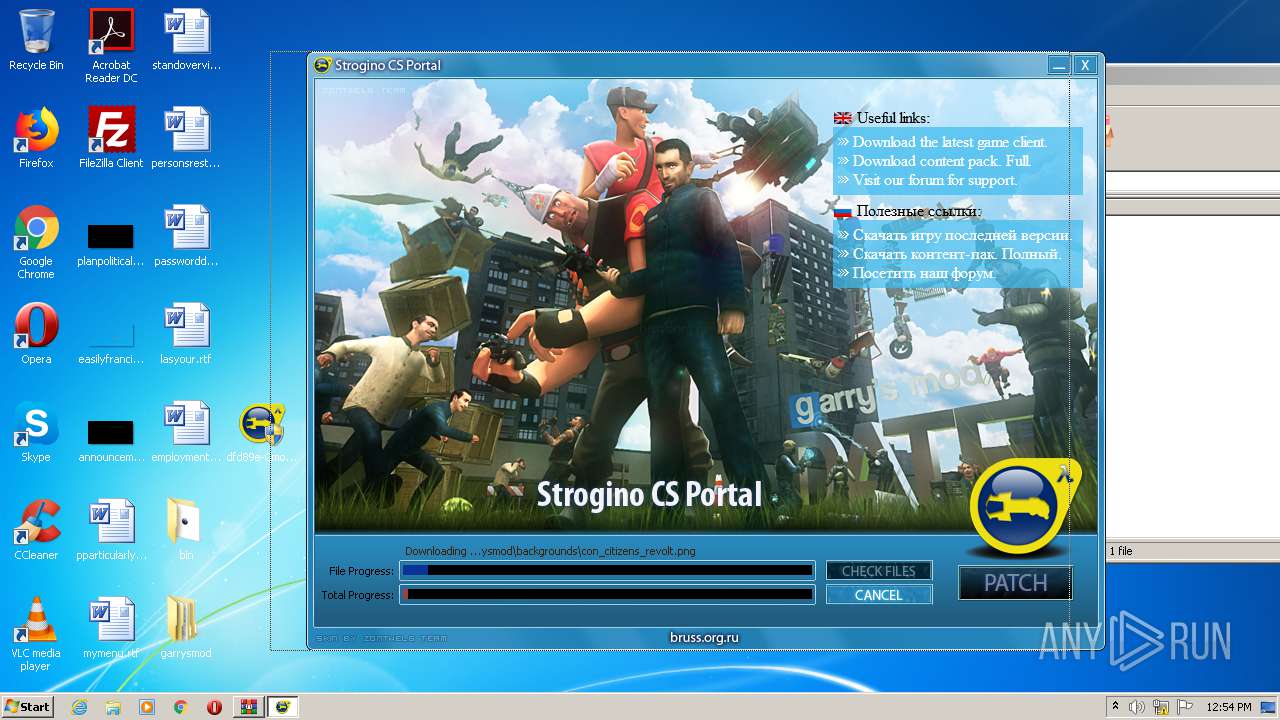Switch to the WinRAR taskbar window
Image resolution: width=1280 pixels, height=720 pixels.
pos(248,707)
